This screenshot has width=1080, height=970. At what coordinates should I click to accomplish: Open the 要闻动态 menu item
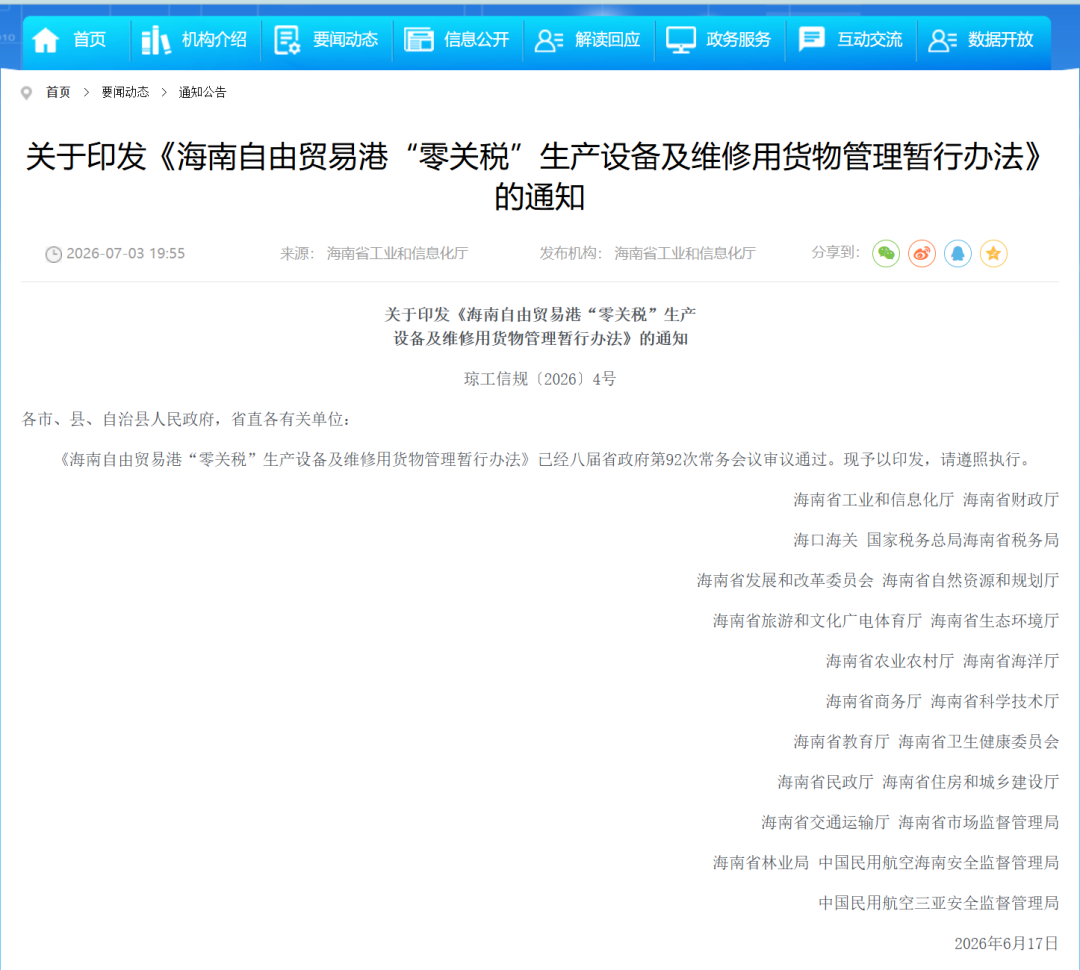pyautogui.click(x=345, y=39)
